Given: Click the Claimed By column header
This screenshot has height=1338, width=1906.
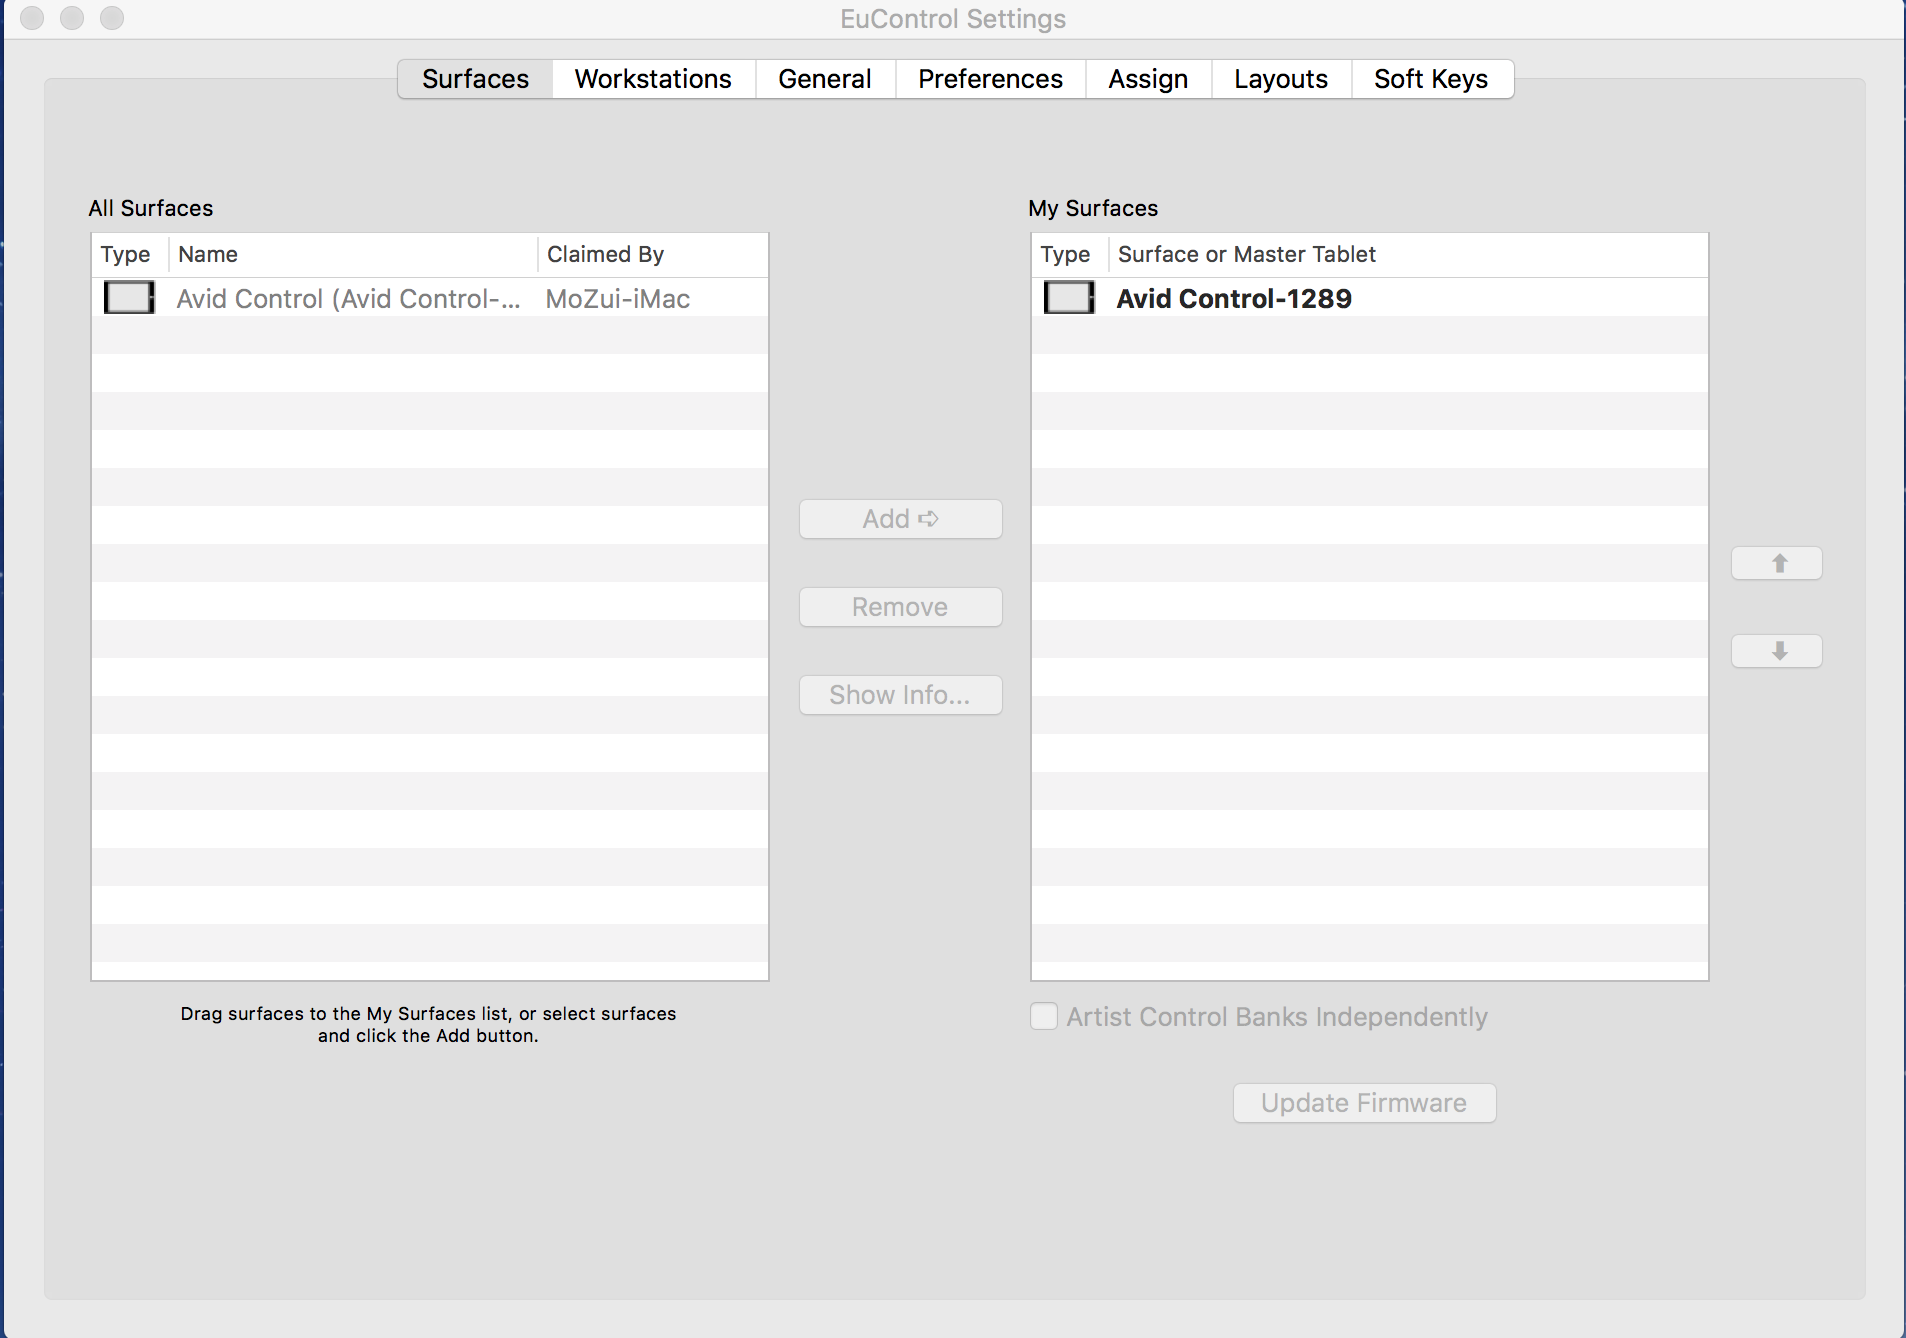Looking at the screenshot, I should pos(653,254).
